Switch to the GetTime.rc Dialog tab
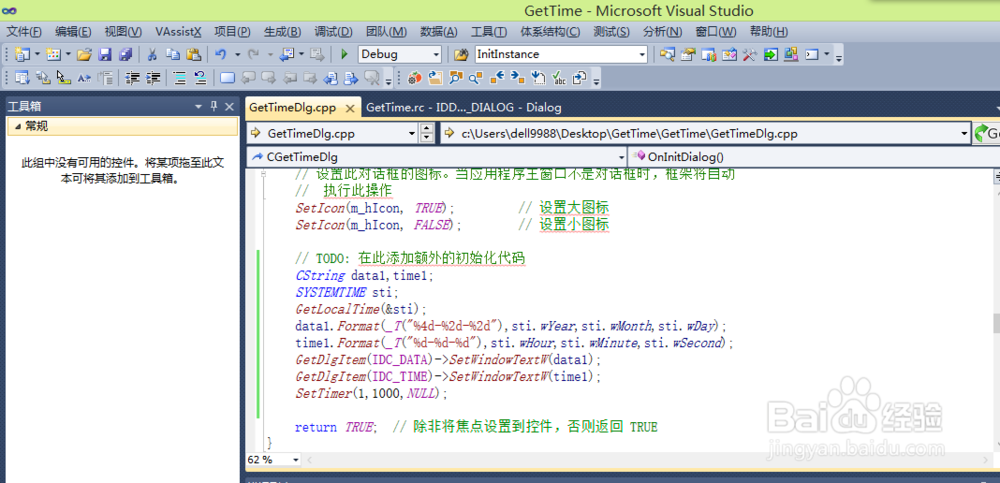 click(464, 107)
